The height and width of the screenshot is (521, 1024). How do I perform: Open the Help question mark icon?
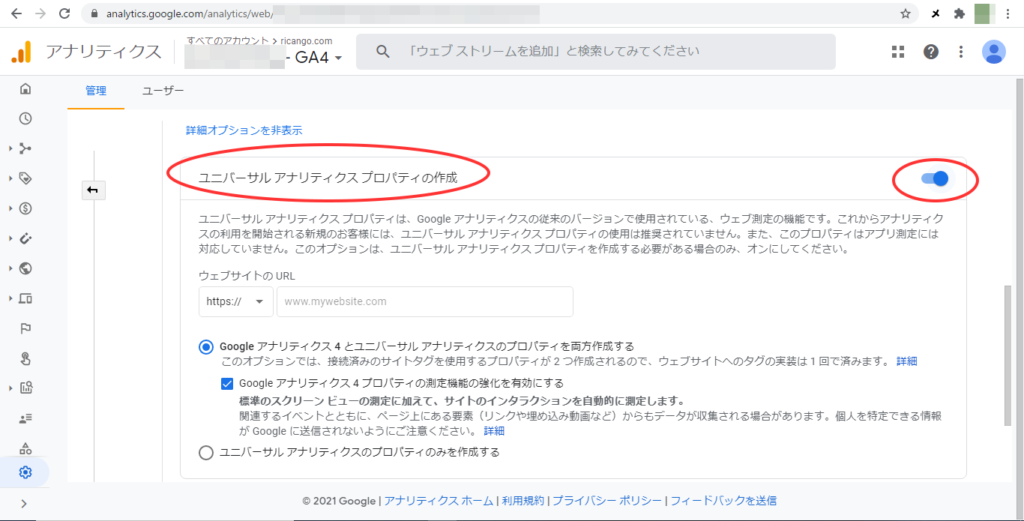[x=931, y=52]
